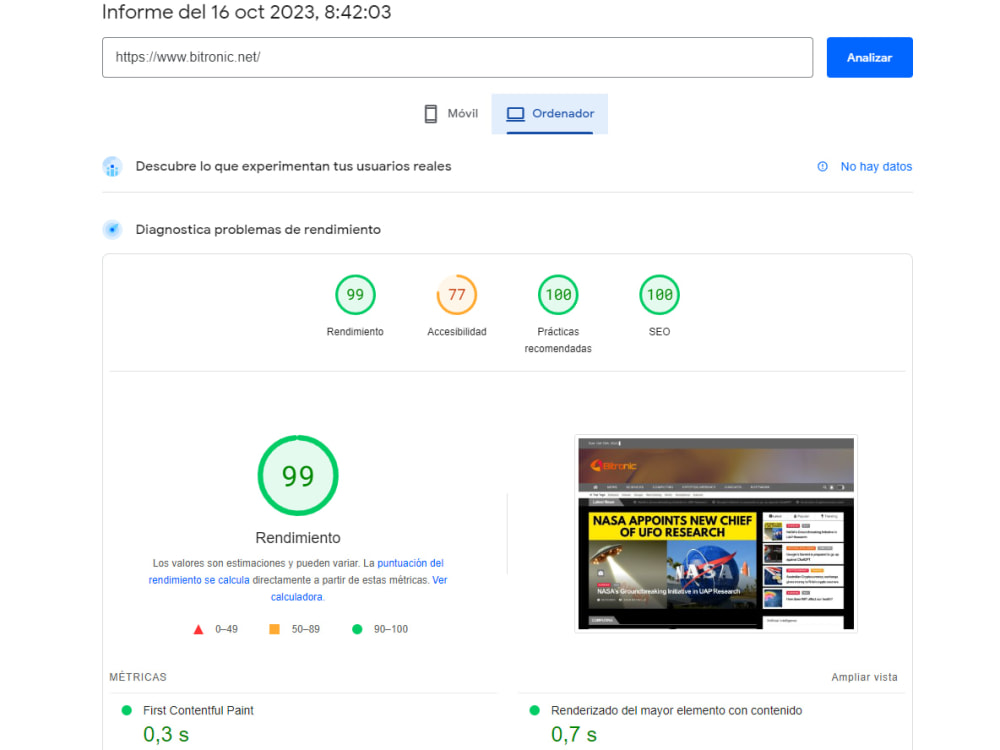The width and height of the screenshot is (1000, 750).
Task: Jump to the Rendimiento 99 score gauge
Action: coord(355,295)
